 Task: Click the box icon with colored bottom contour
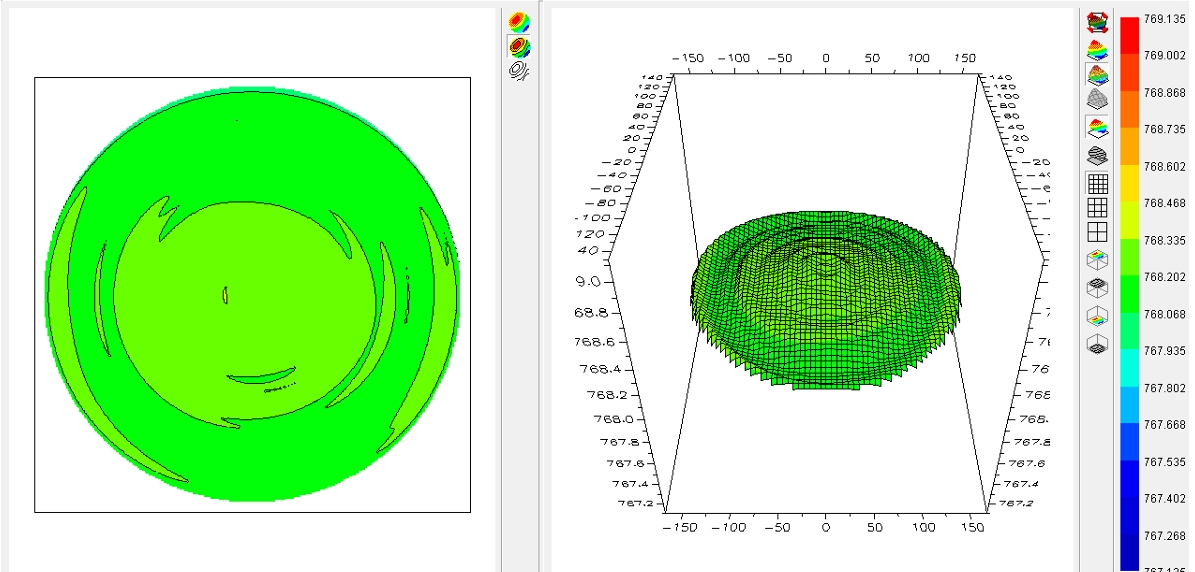[x=1097, y=317]
